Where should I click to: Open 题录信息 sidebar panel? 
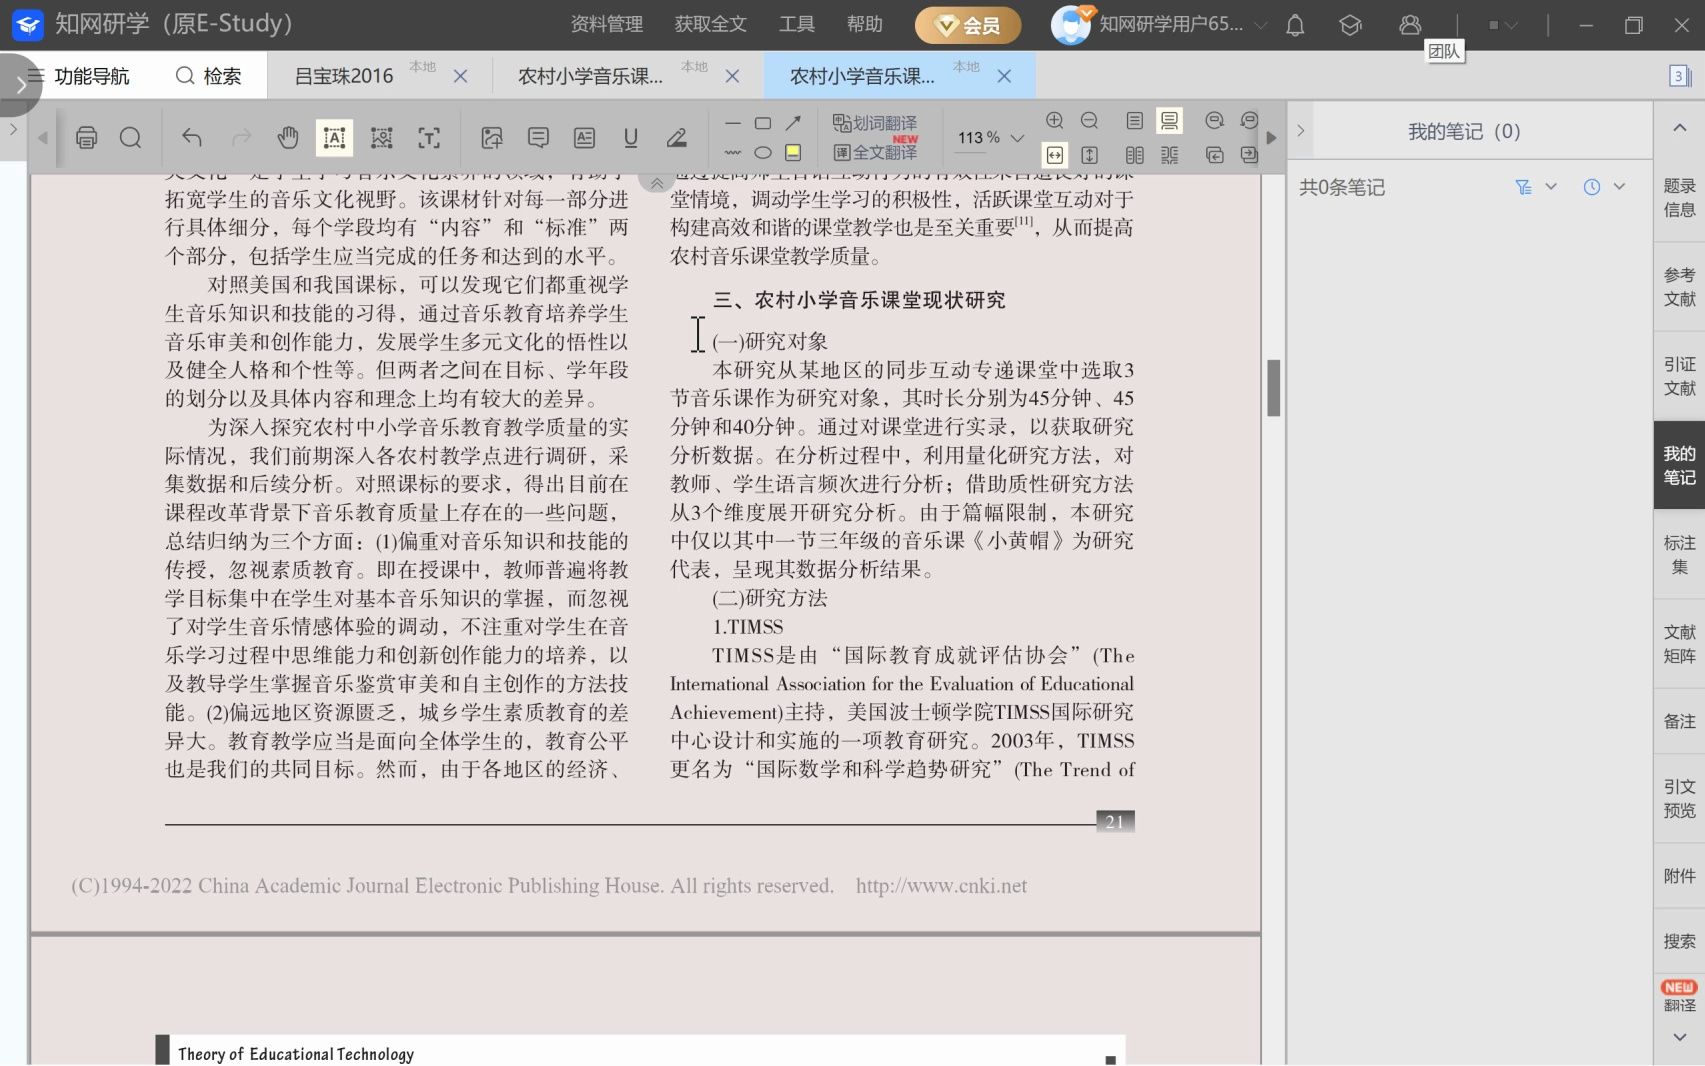coord(1679,198)
